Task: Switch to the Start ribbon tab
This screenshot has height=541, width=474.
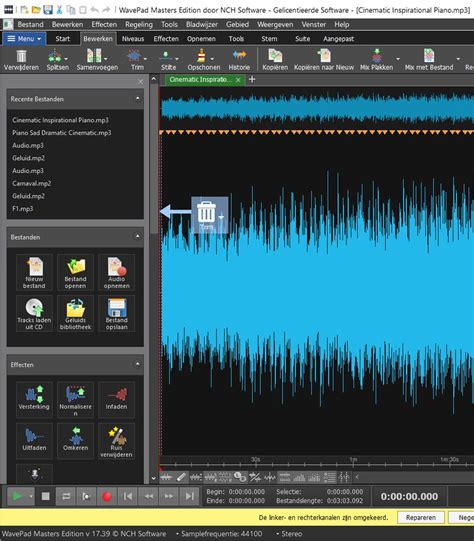Action: pyautogui.click(x=62, y=39)
